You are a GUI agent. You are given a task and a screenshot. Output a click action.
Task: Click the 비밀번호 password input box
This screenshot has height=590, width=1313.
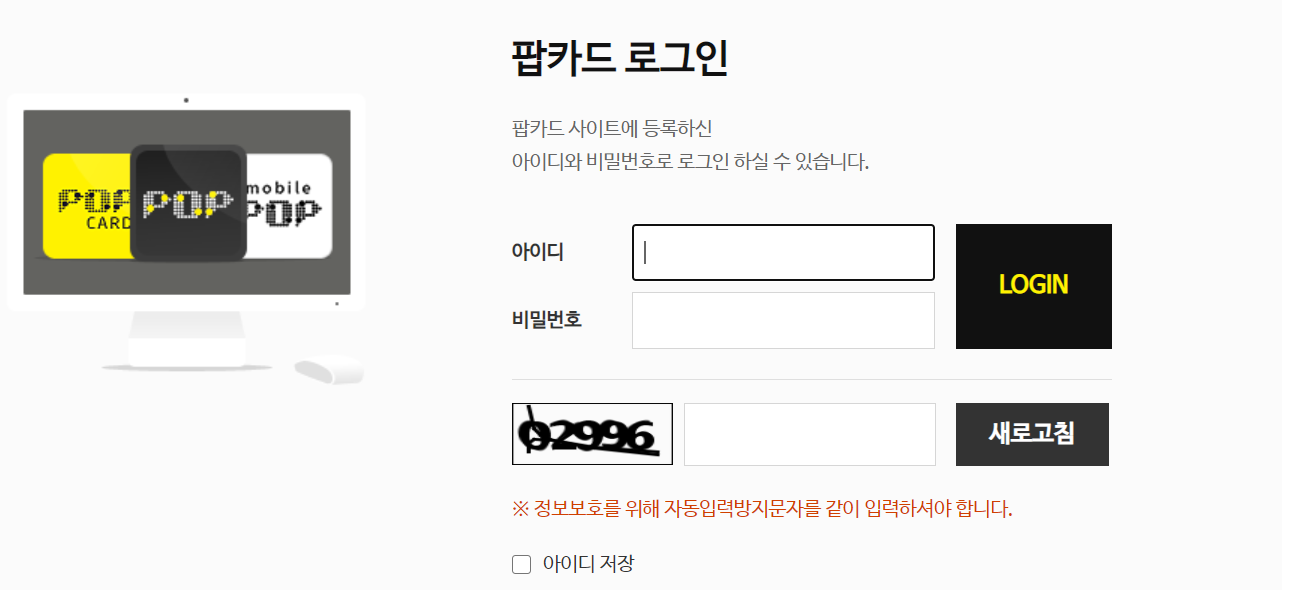click(782, 320)
